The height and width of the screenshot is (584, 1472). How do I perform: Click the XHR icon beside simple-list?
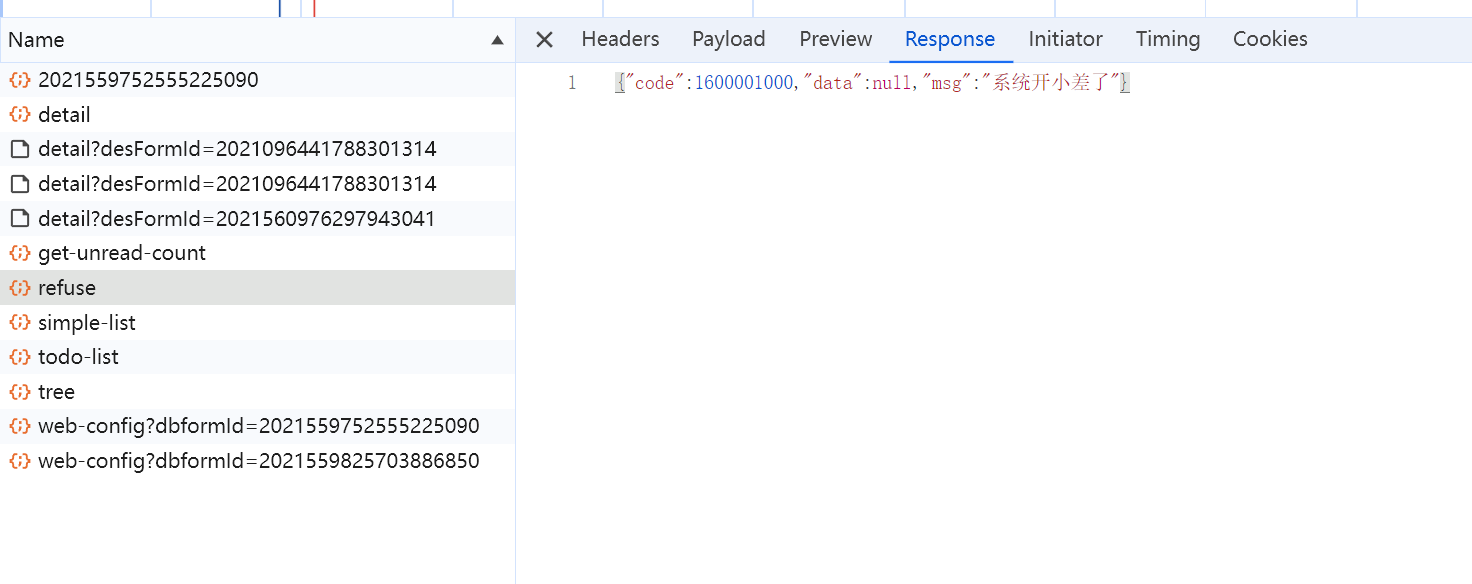coord(19,323)
